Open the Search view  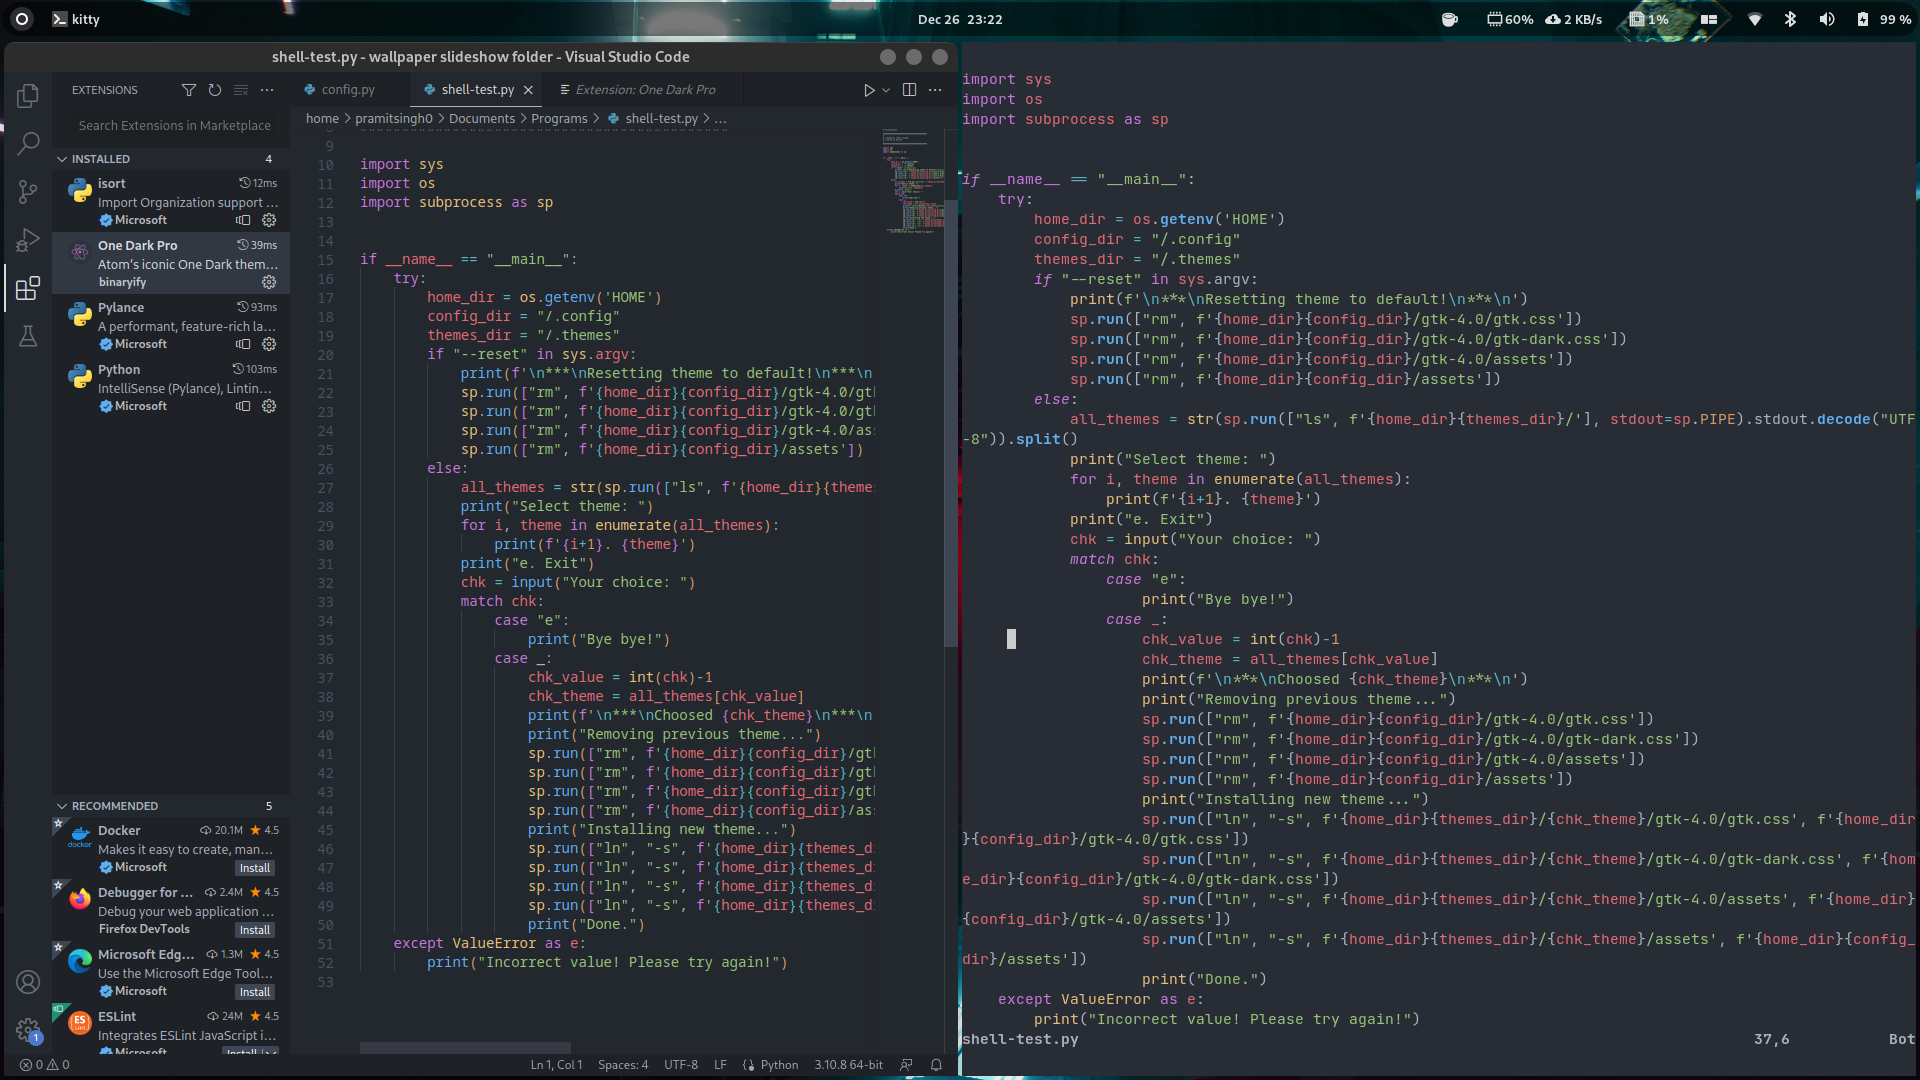[27, 144]
